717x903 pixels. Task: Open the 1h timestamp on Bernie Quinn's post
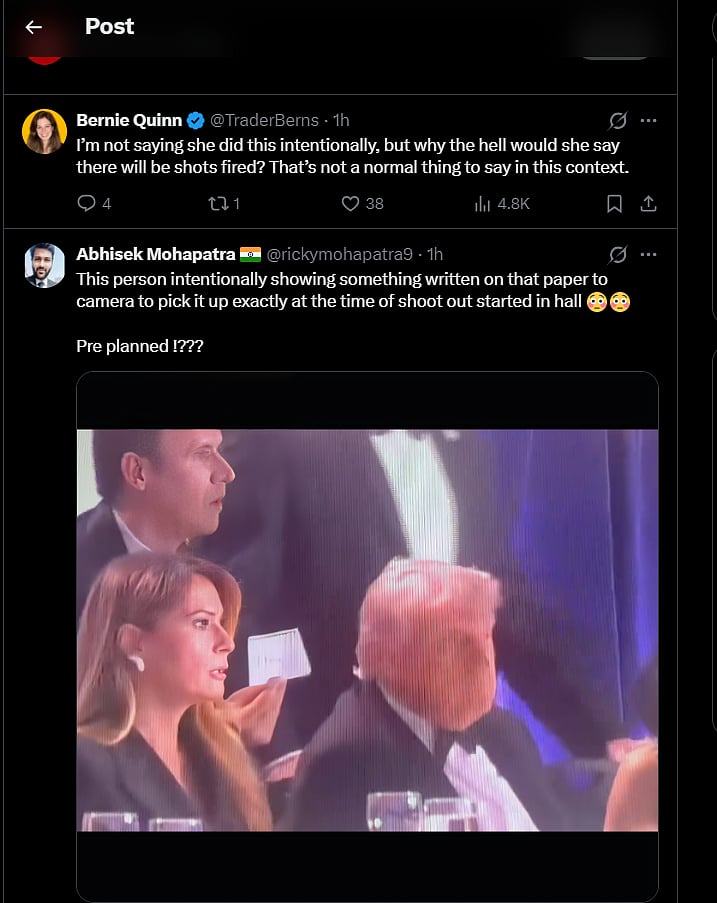click(341, 120)
